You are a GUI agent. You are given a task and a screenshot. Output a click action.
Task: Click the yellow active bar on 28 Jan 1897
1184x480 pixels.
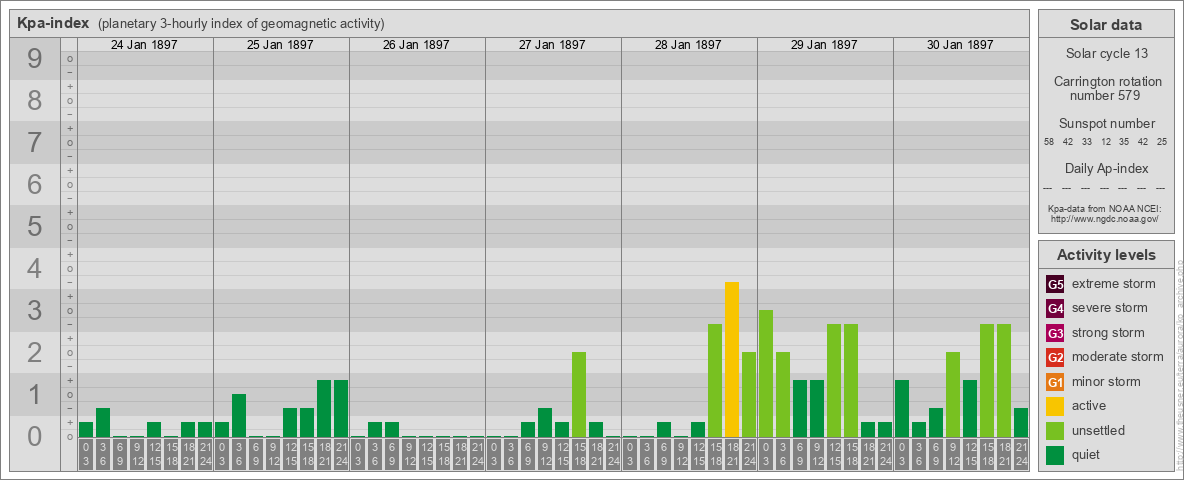point(732,359)
